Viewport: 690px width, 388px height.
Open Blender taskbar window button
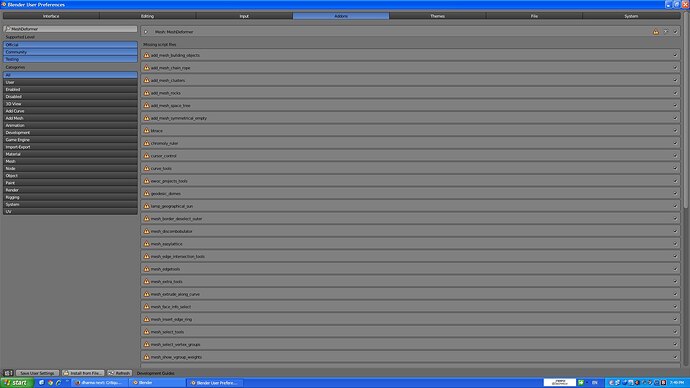point(156,383)
